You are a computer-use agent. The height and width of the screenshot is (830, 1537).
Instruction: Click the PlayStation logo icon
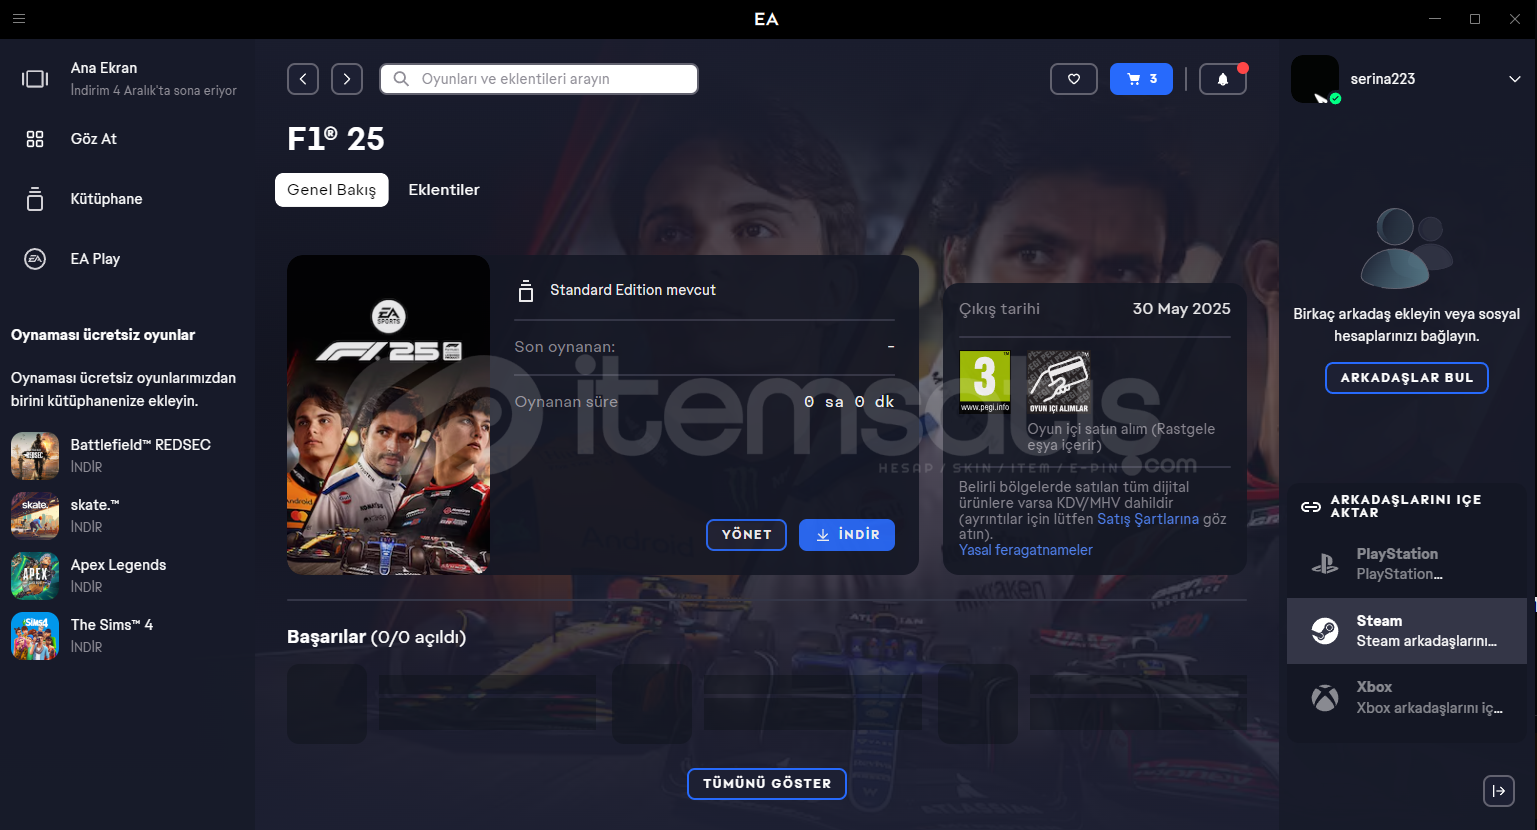pyautogui.click(x=1325, y=564)
